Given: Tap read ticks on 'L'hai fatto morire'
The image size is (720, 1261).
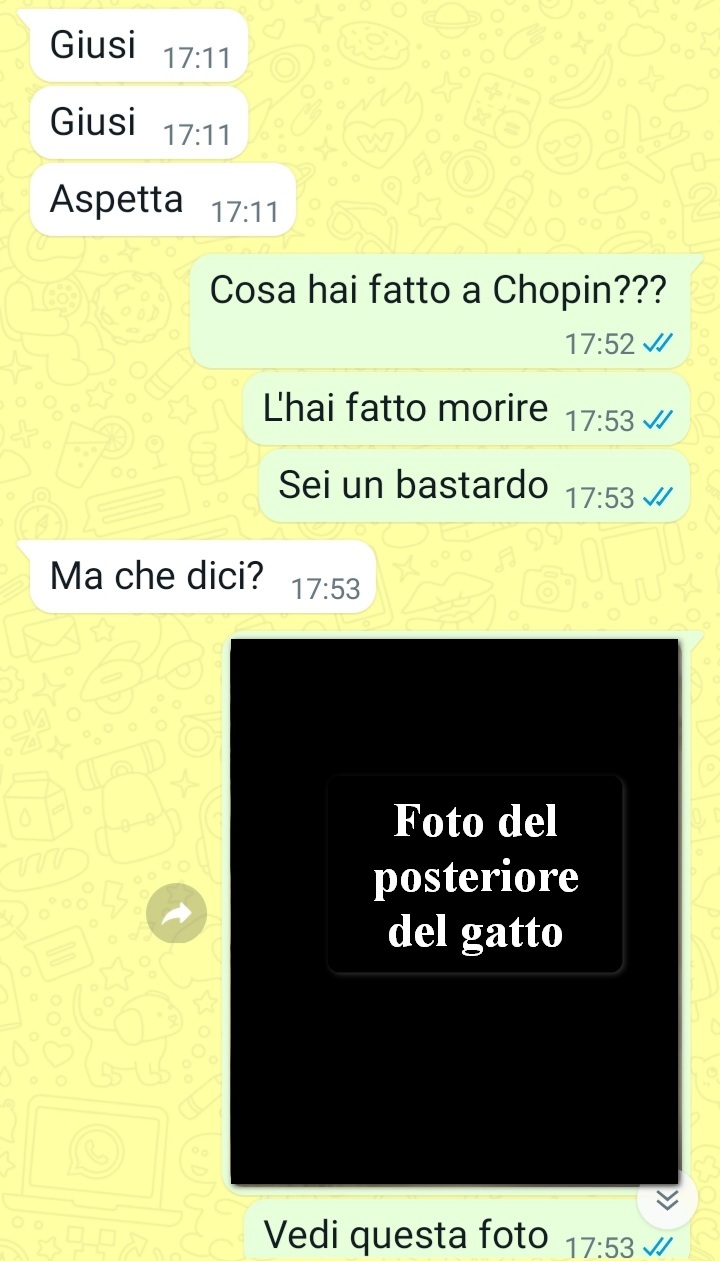Looking at the screenshot, I should click(656, 421).
